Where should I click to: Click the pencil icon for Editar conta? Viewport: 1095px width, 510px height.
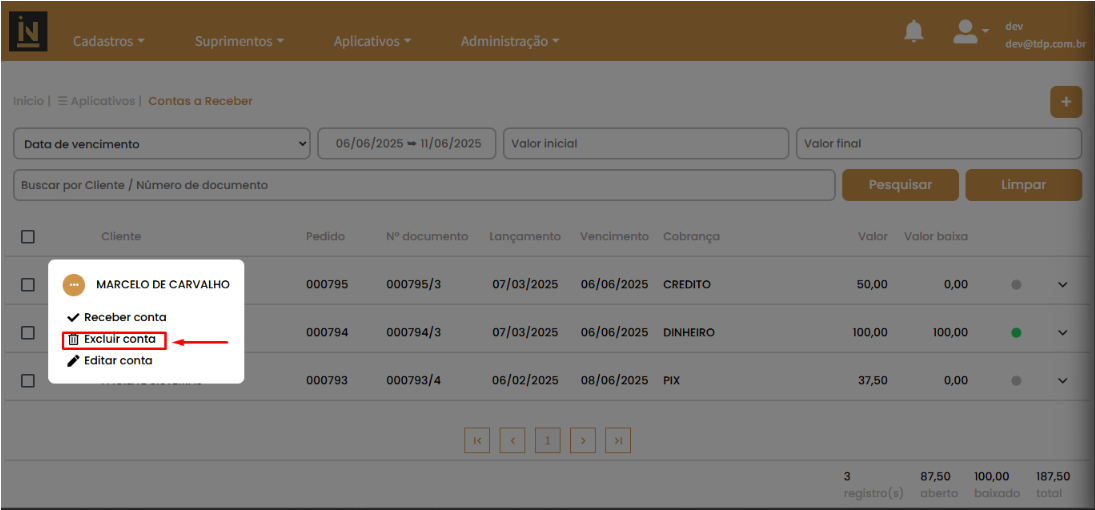73,361
